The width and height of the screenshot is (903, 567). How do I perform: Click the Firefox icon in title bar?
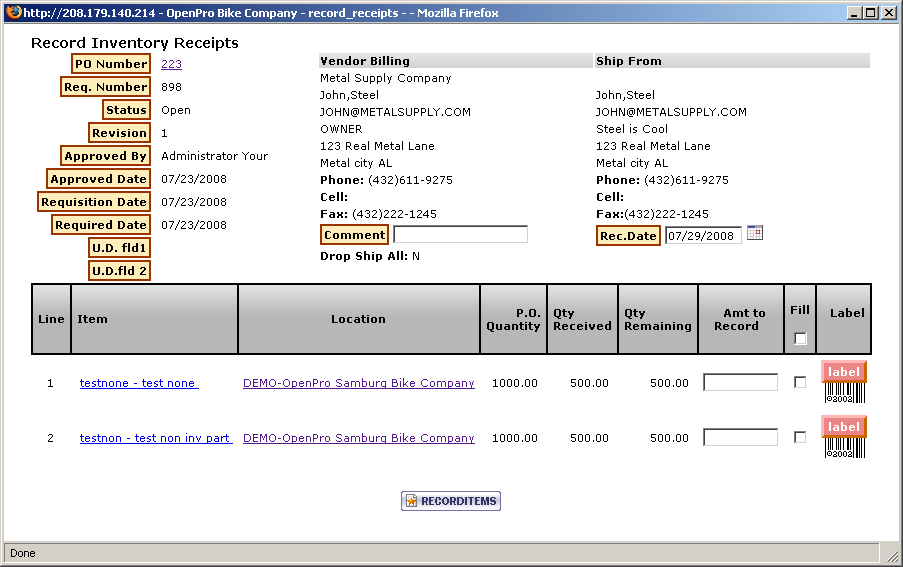(11, 13)
